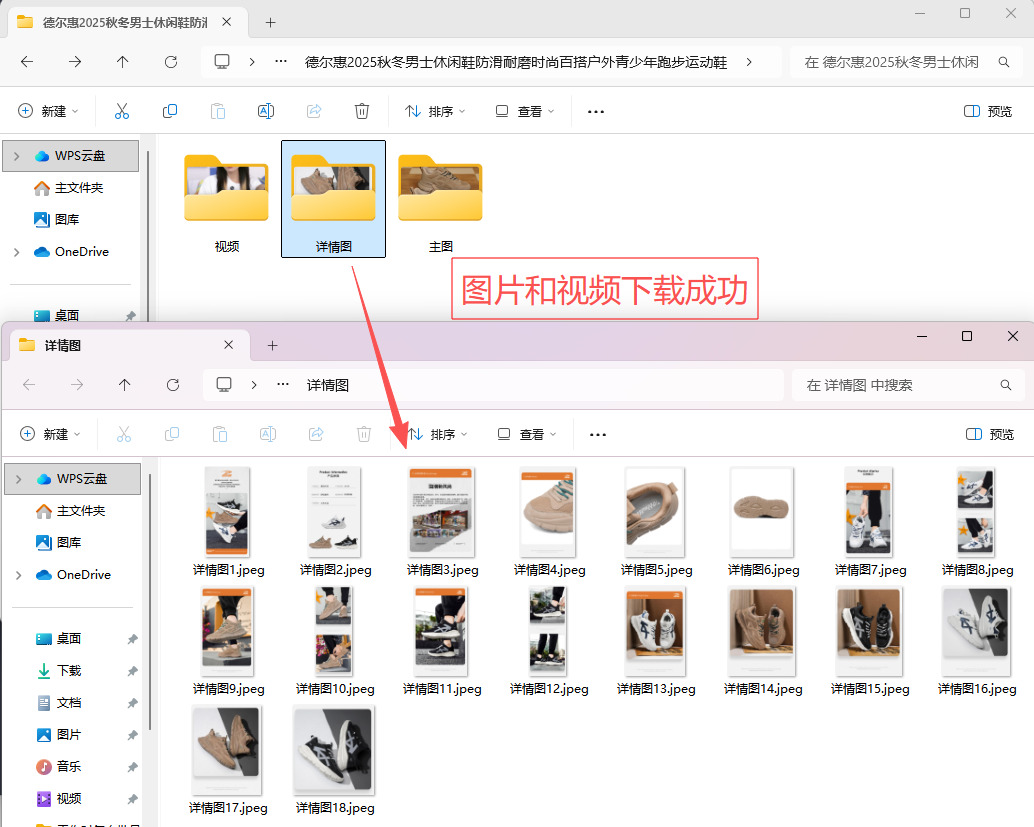Expand OneDrive in front window sidebar
1034x827 pixels.
18,575
